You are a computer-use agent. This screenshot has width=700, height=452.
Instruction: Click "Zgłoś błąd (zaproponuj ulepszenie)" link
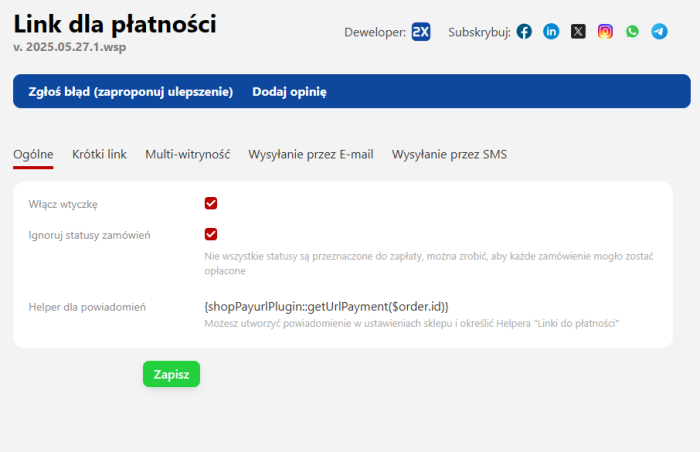pos(131,92)
